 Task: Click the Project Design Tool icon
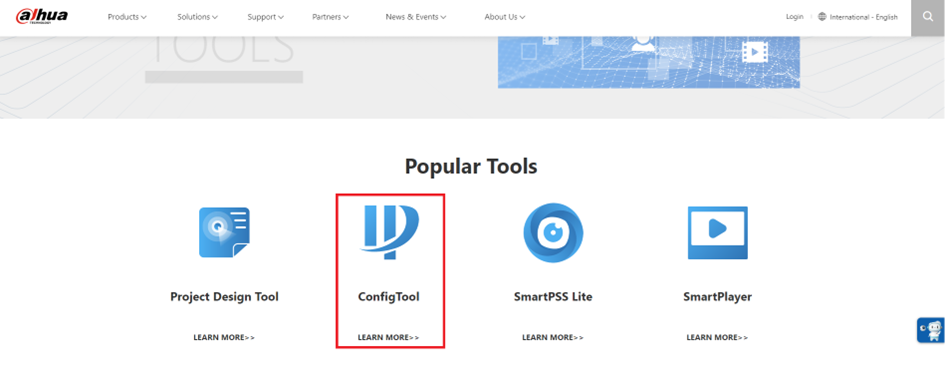tap(224, 233)
